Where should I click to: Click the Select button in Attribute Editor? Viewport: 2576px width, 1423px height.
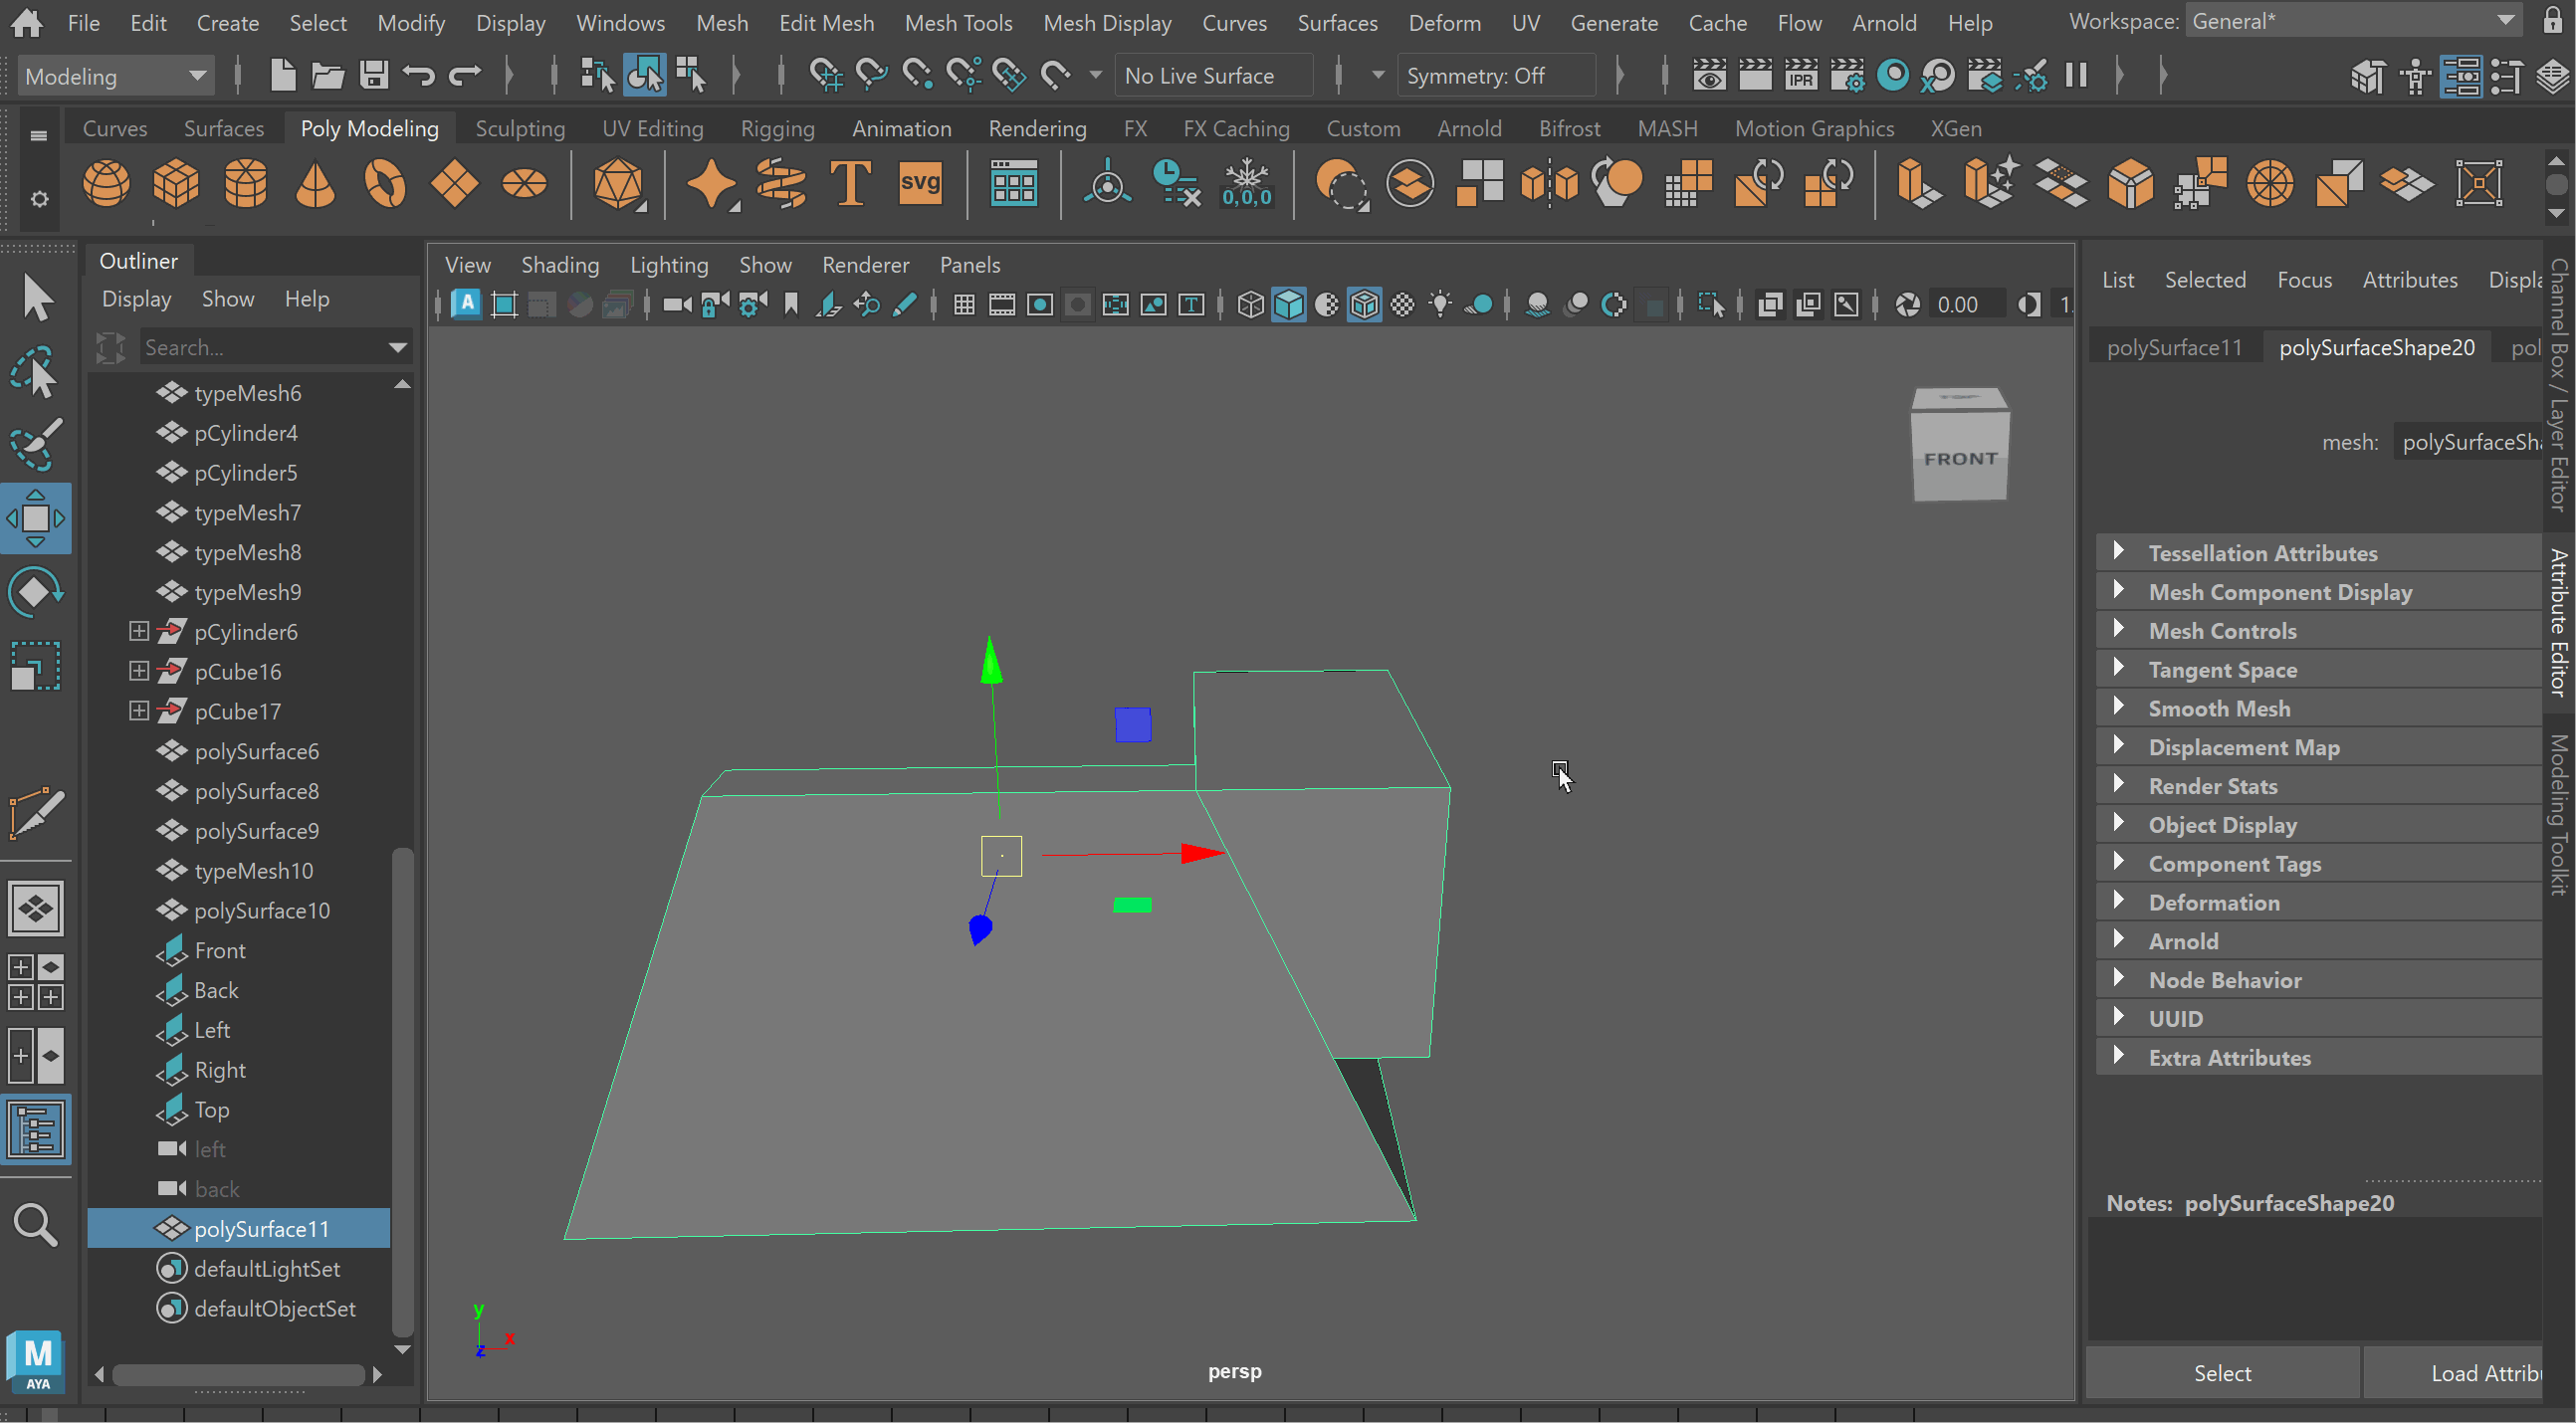pyautogui.click(x=2221, y=1373)
